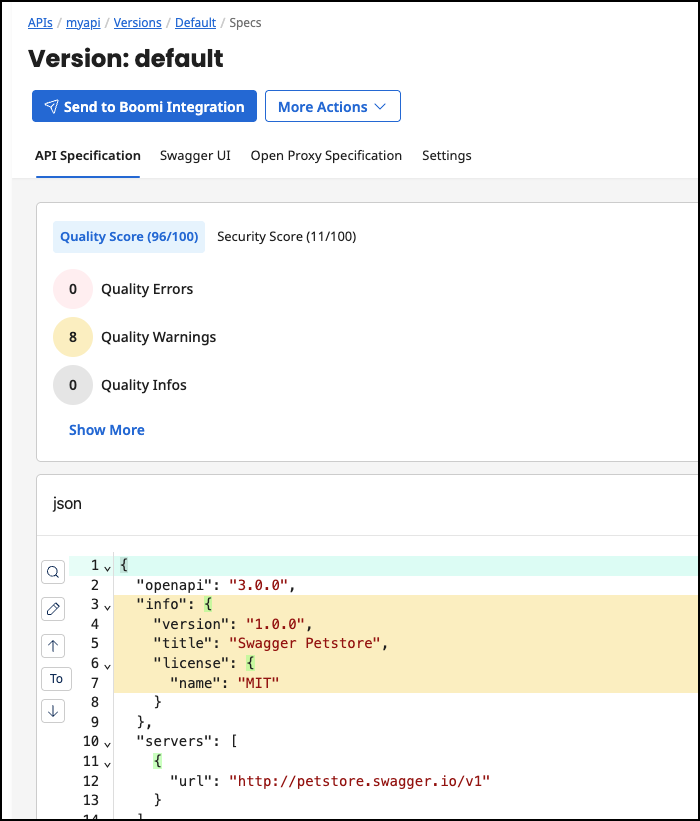Viewport: 700px width, 821px height.
Task: Click the Show More link
Action: [x=106, y=430]
